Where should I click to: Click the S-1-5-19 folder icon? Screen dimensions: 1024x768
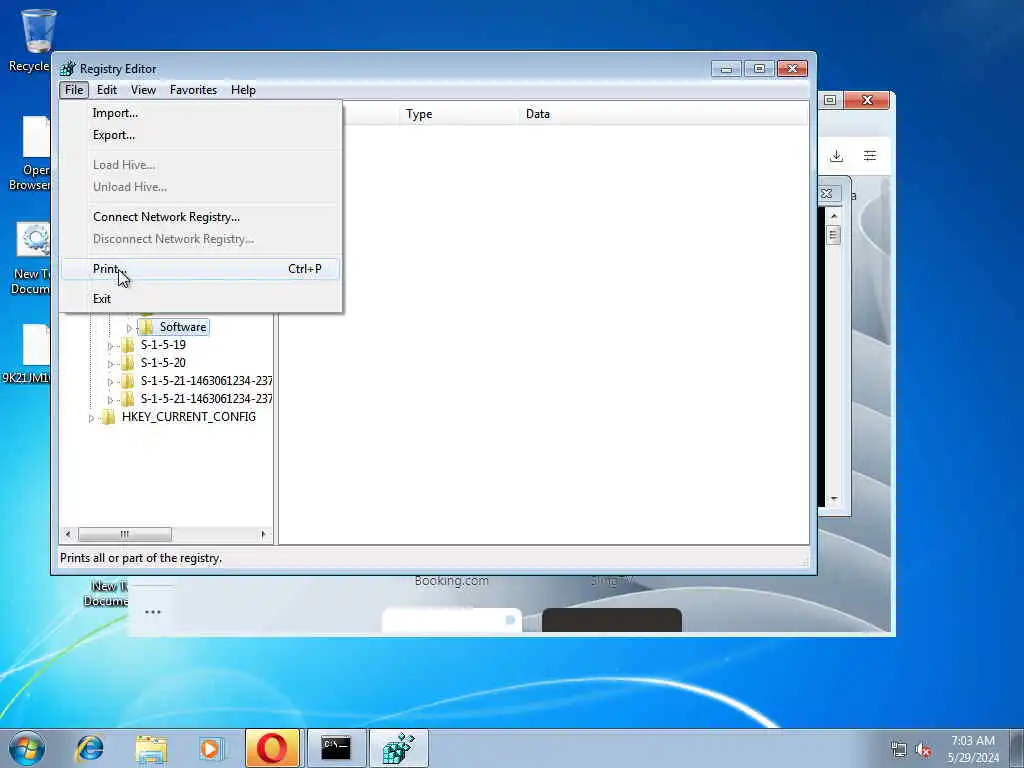point(127,345)
